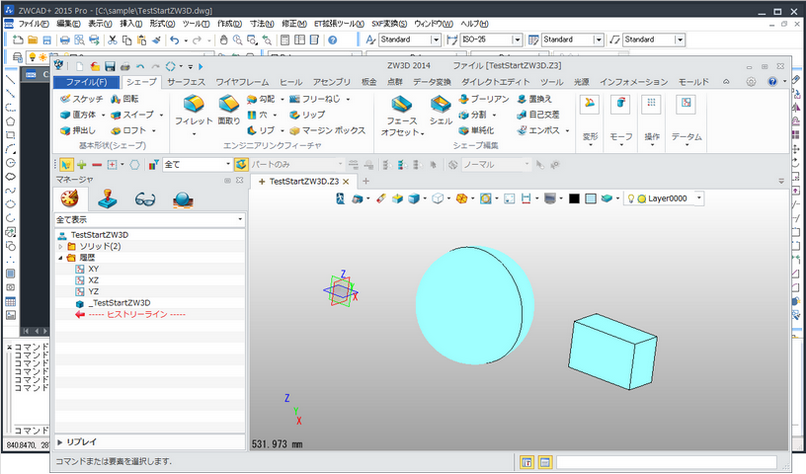The image size is (806, 474).
Task: Select the 単純化 (Simplify) tool
Action: (477, 131)
